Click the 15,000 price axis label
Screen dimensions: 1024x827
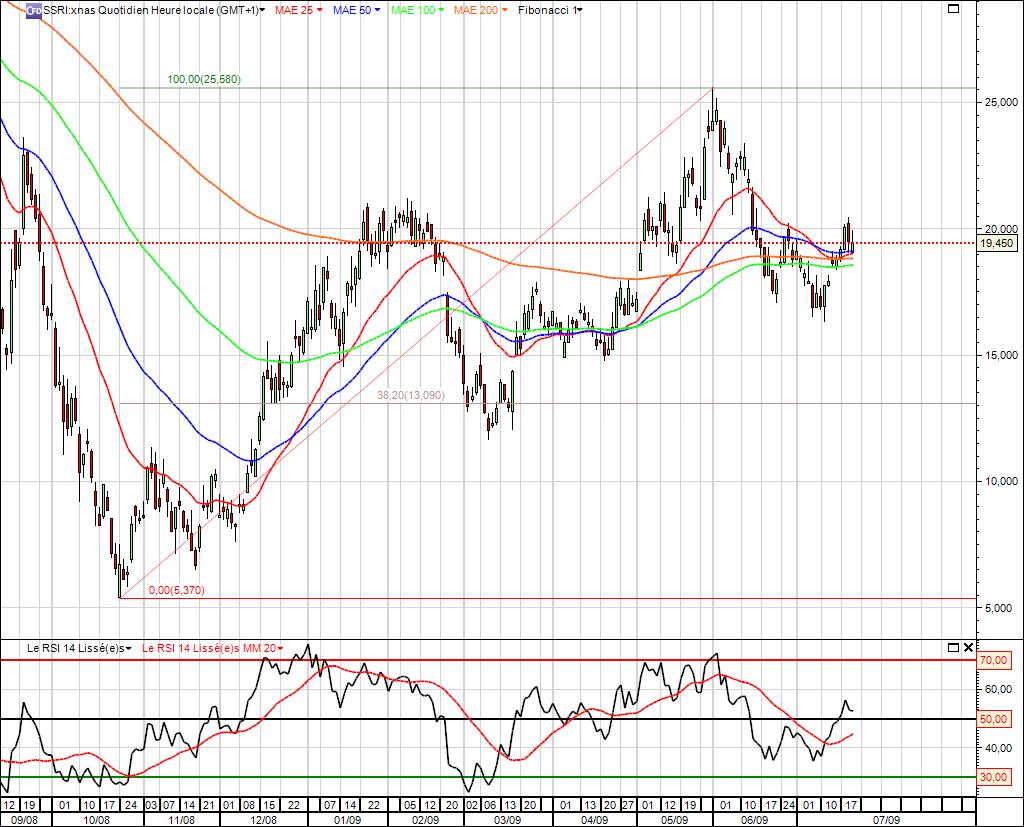coord(1000,355)
